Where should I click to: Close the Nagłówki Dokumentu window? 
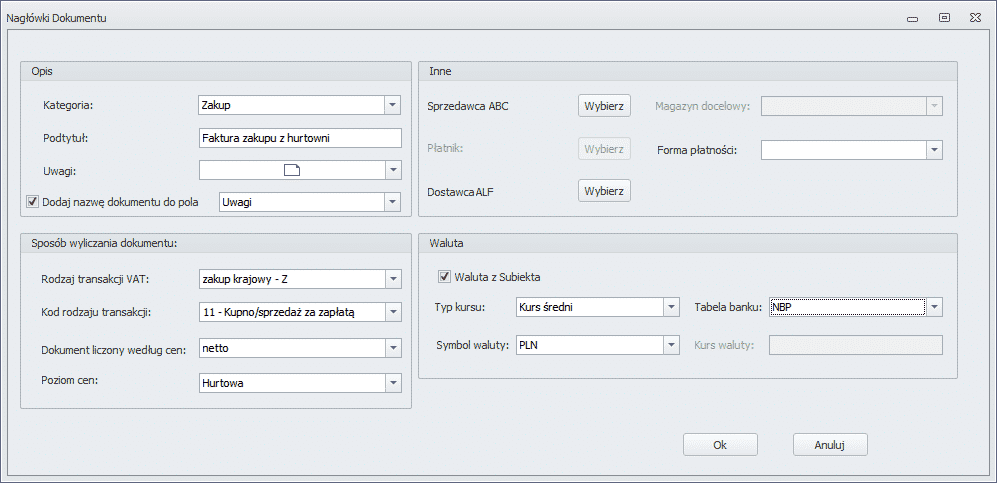(x=975, y=18)
